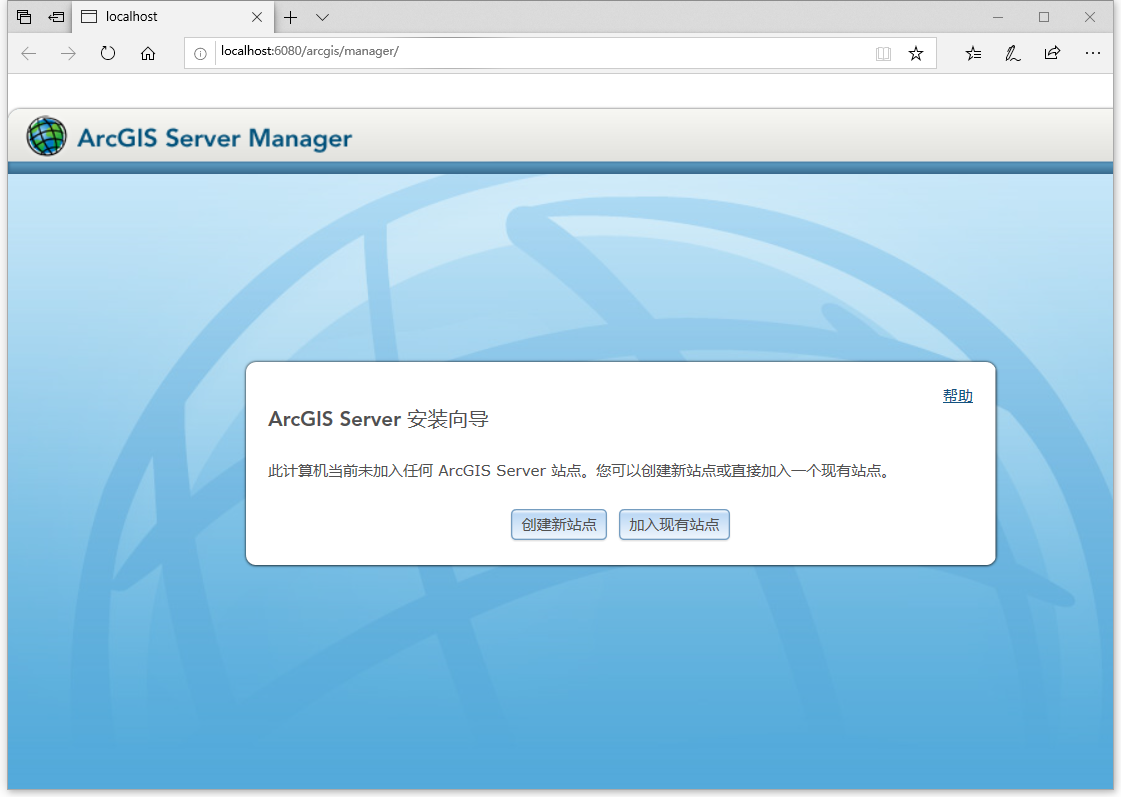This screenshot has height=797, width=1121.
Task: Click the ArcGIS Server 安装向导 heading
Action: (x=378, y=419)
